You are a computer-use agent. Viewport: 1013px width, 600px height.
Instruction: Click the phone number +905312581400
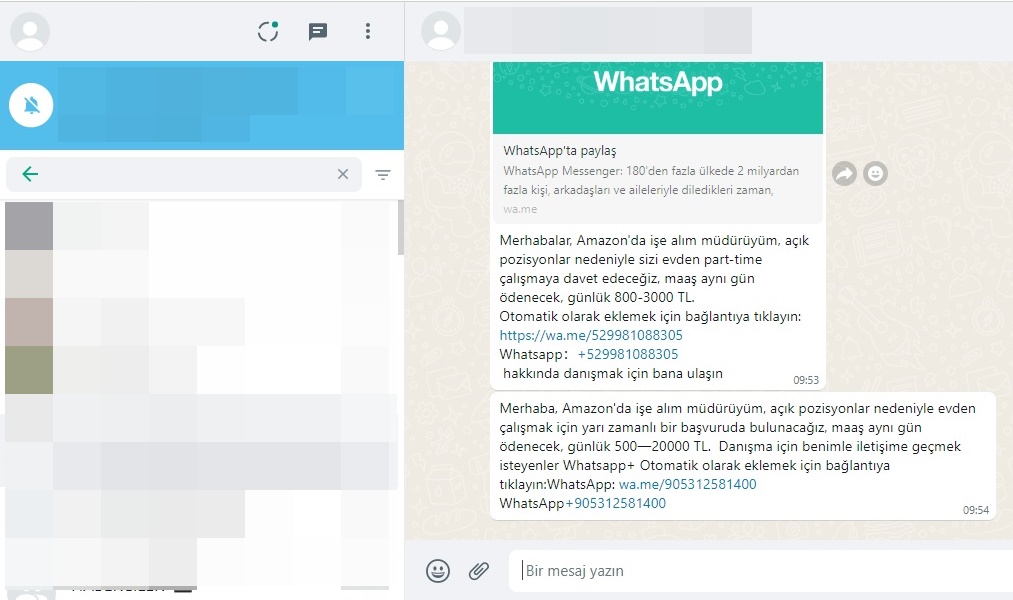tap(616, 503)
